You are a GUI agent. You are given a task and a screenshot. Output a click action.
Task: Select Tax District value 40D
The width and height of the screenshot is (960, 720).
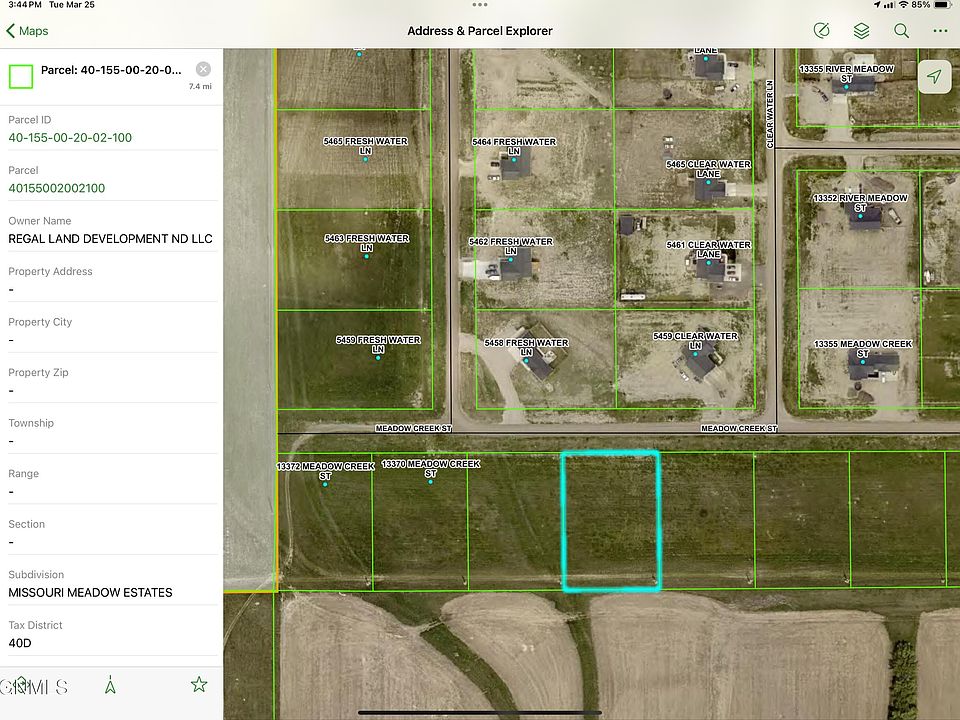pyautogui.click(x=20, y=643)
